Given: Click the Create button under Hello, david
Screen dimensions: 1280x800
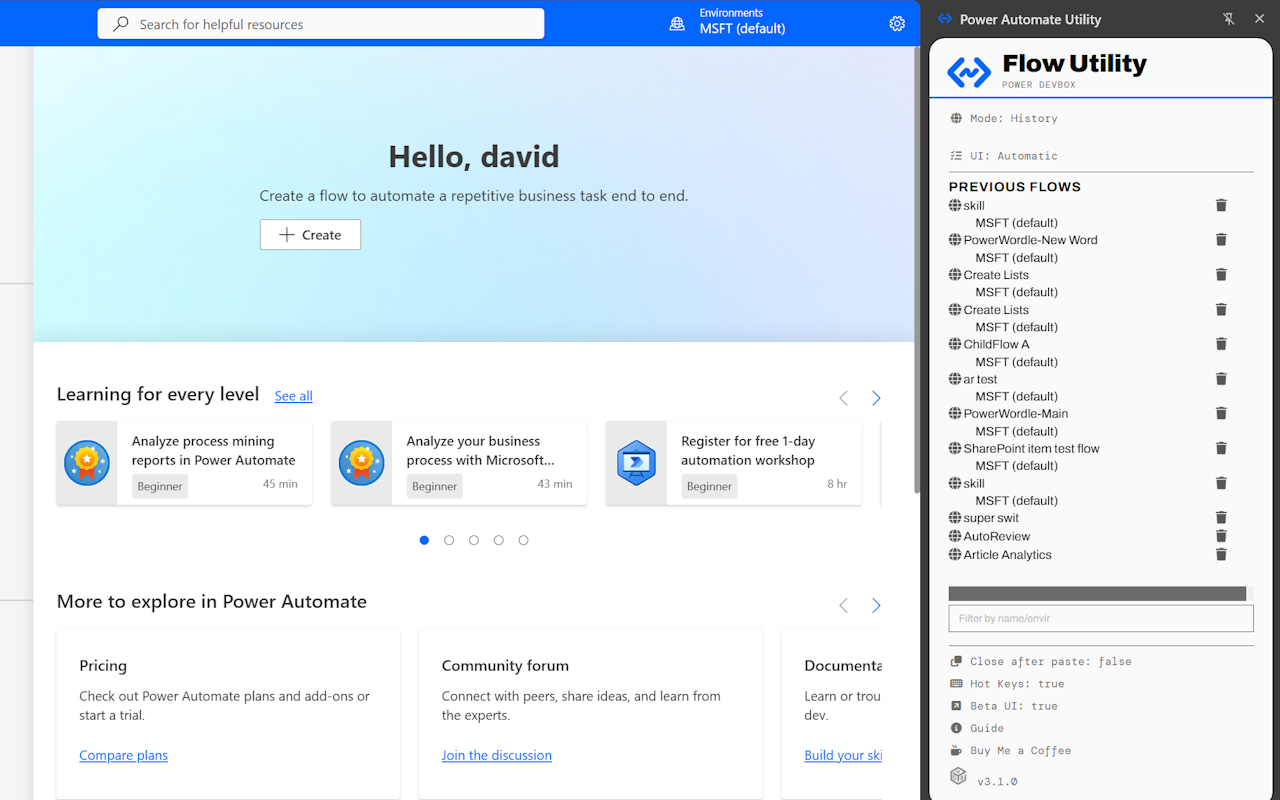Looking at the screenshot, I should (x=310, y=235).
